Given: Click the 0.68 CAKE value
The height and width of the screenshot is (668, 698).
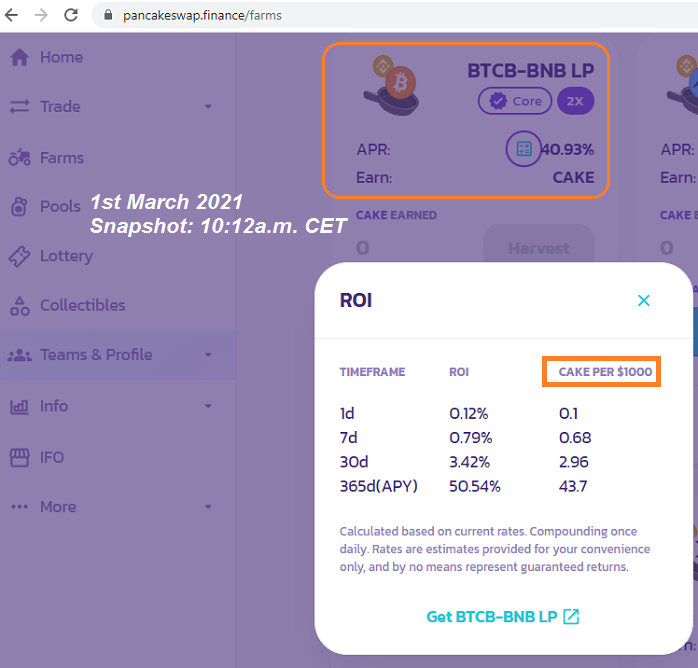Looking at the screenshot, I should coord(575,438).
